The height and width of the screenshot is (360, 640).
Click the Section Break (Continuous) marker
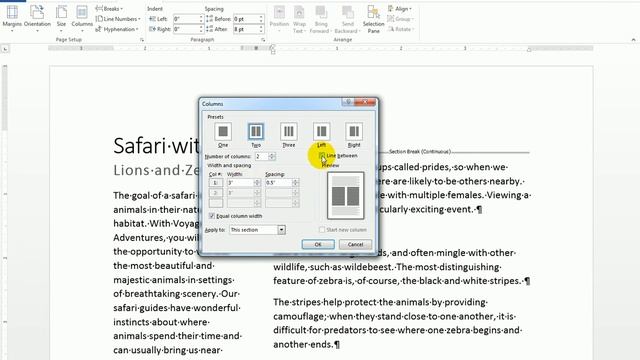[x=420, y=151]
